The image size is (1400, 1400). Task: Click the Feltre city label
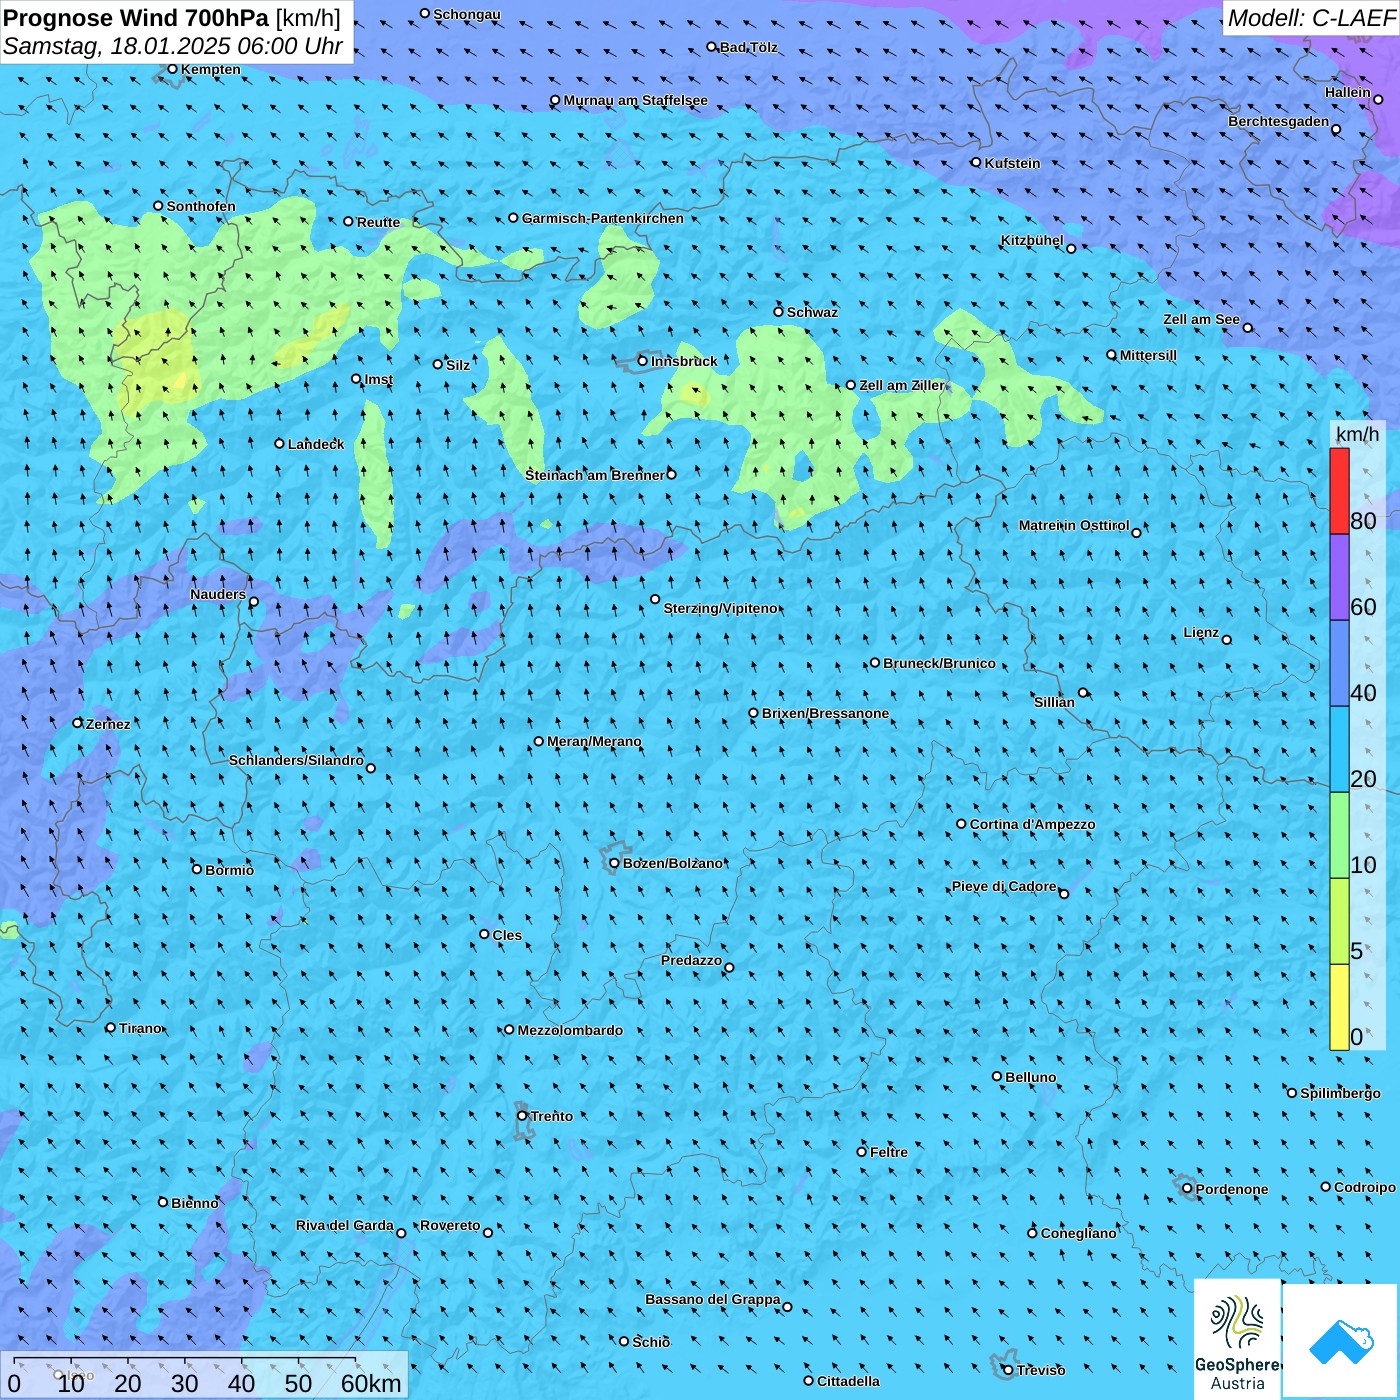888,1152
